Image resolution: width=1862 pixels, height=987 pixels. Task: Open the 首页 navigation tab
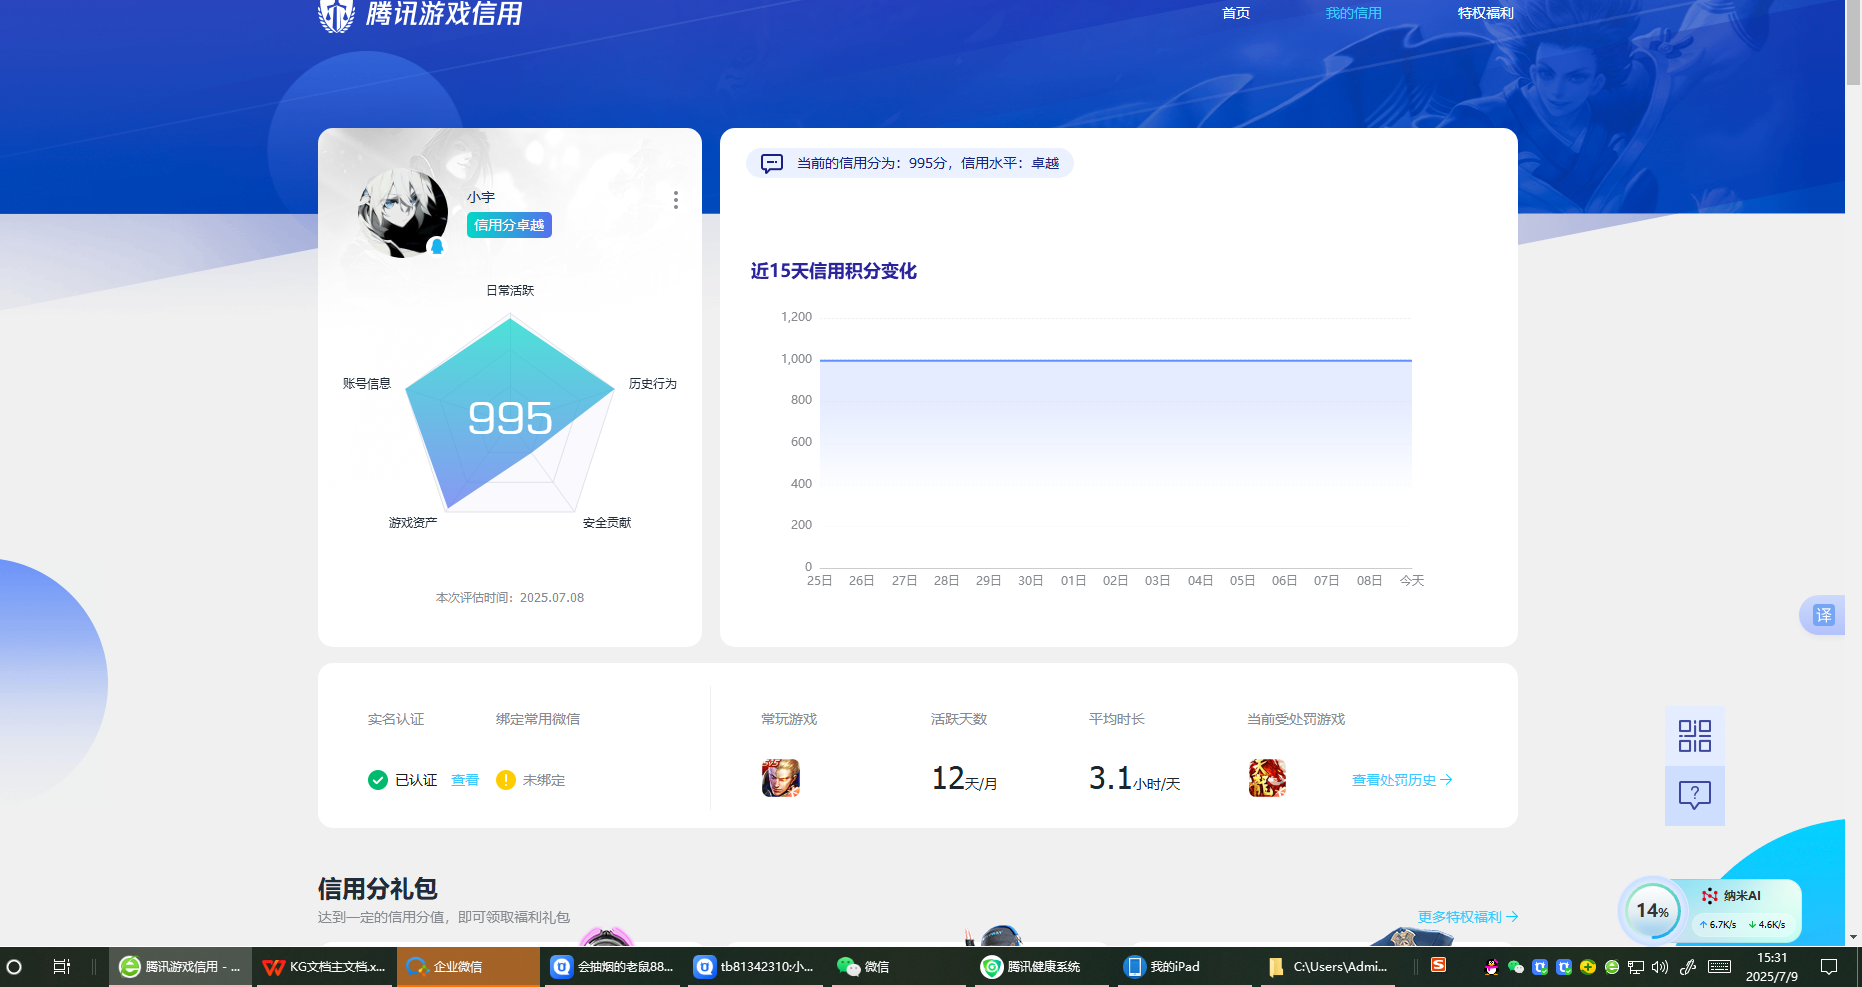[1236, 13]
